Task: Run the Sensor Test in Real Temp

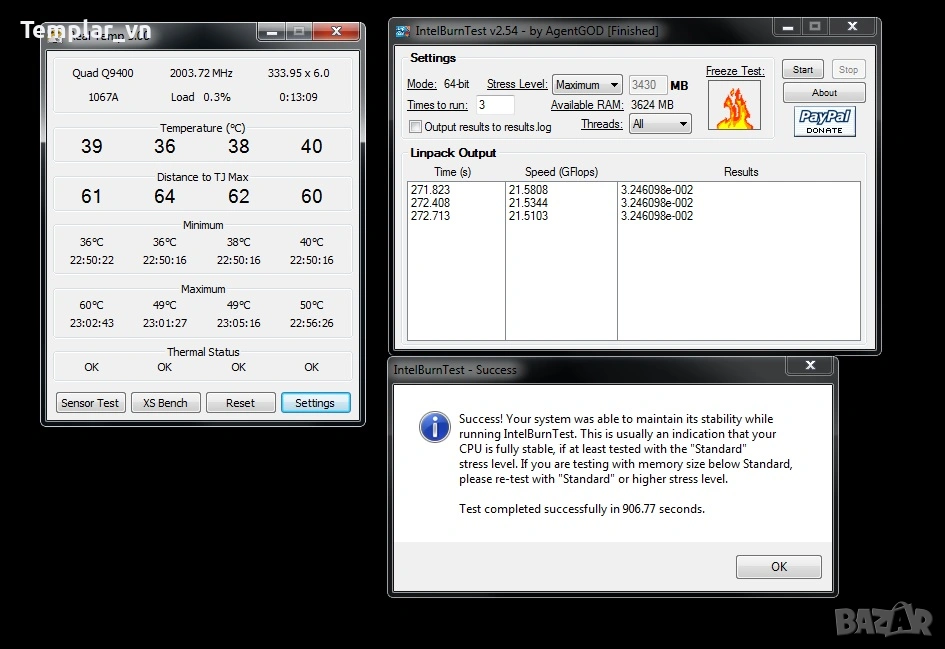Action: pos(90,403)
